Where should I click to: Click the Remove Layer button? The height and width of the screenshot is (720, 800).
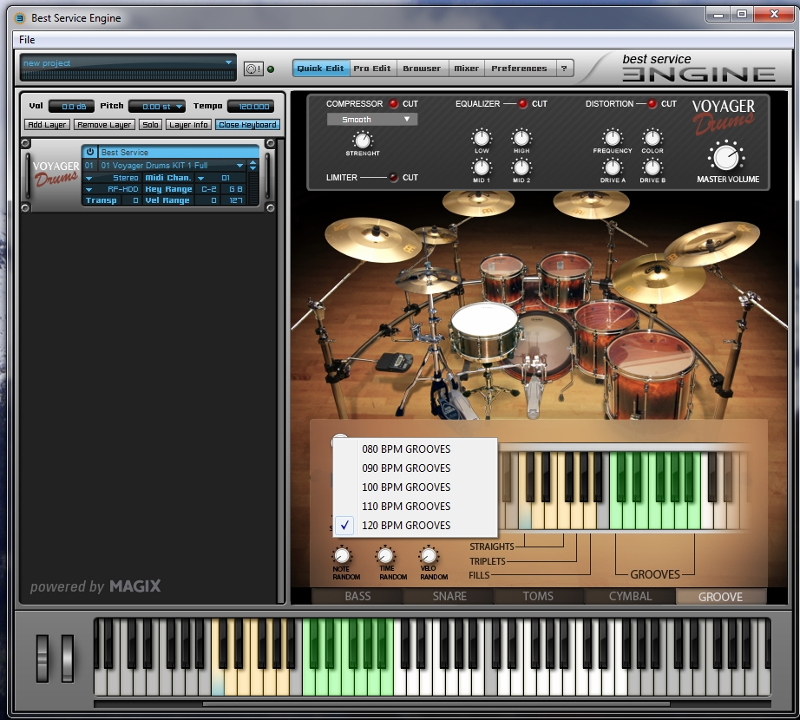[x=105, y=125]
